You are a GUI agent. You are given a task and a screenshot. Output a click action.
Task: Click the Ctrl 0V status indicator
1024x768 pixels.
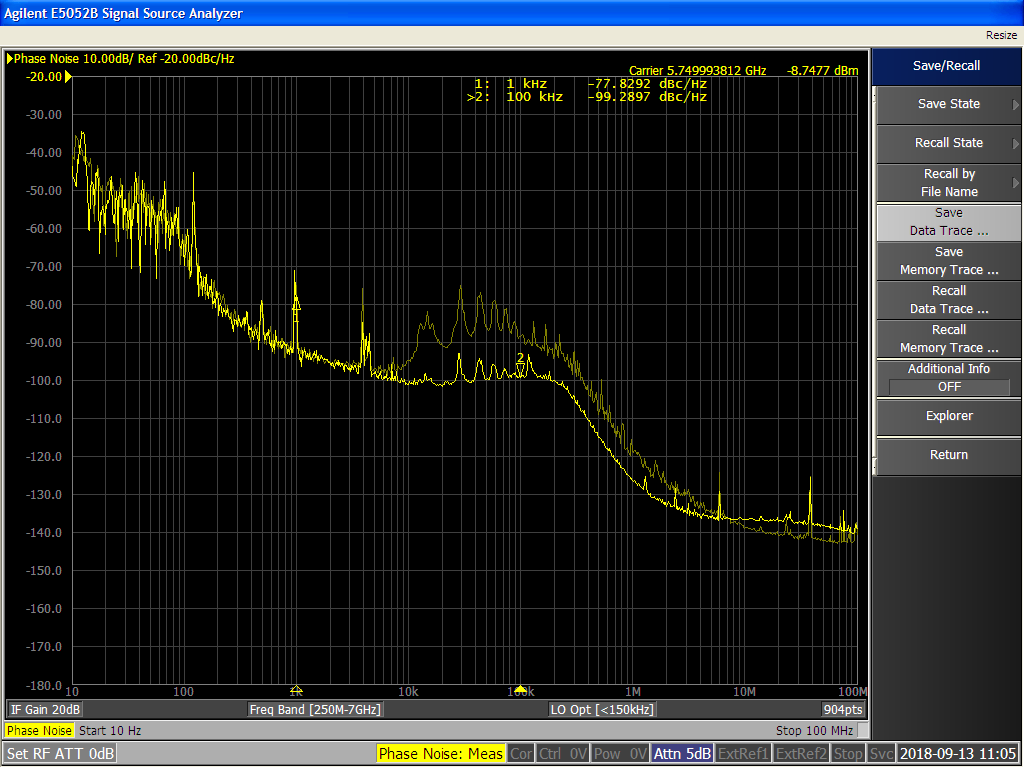coord(563,754)
